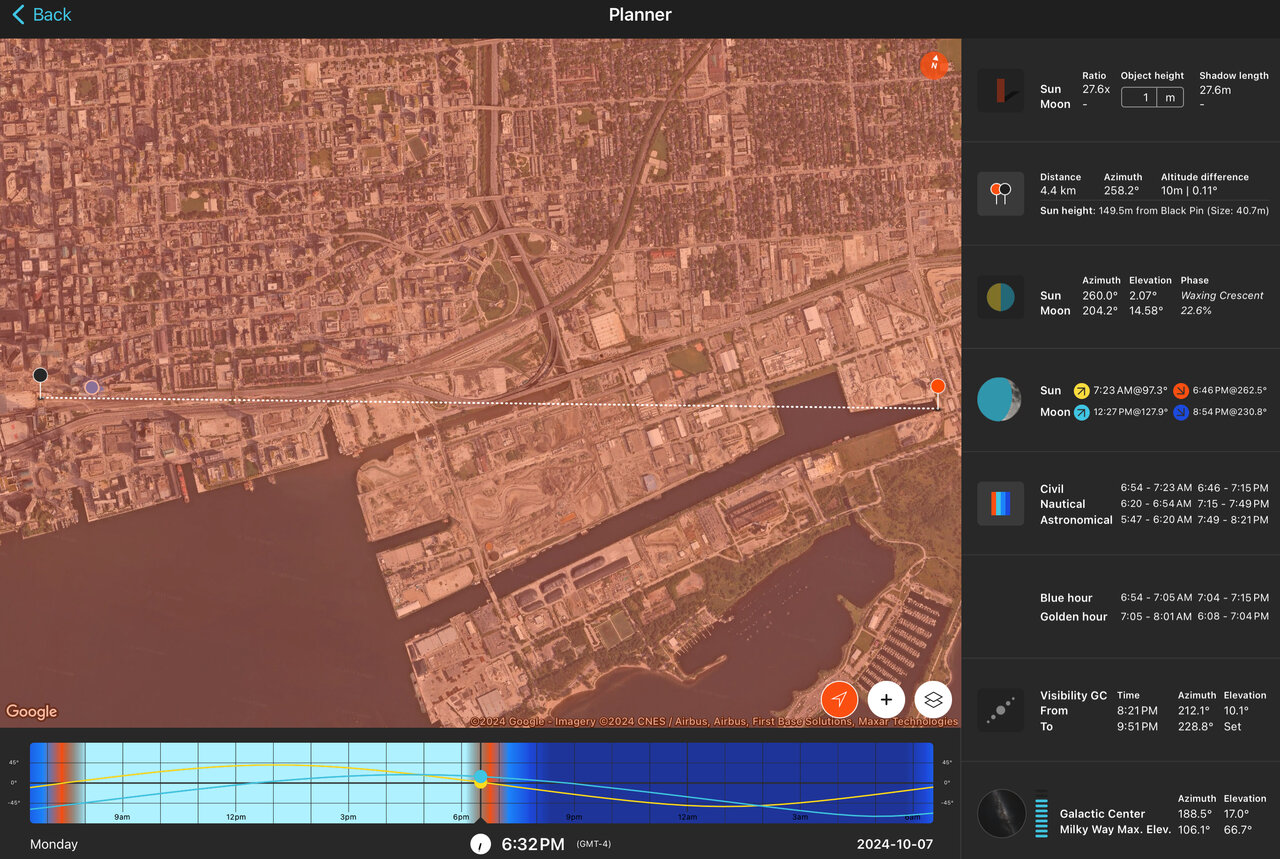Click the Back button
This screenshot has width=1280, height=859.
tap(41, 15)
